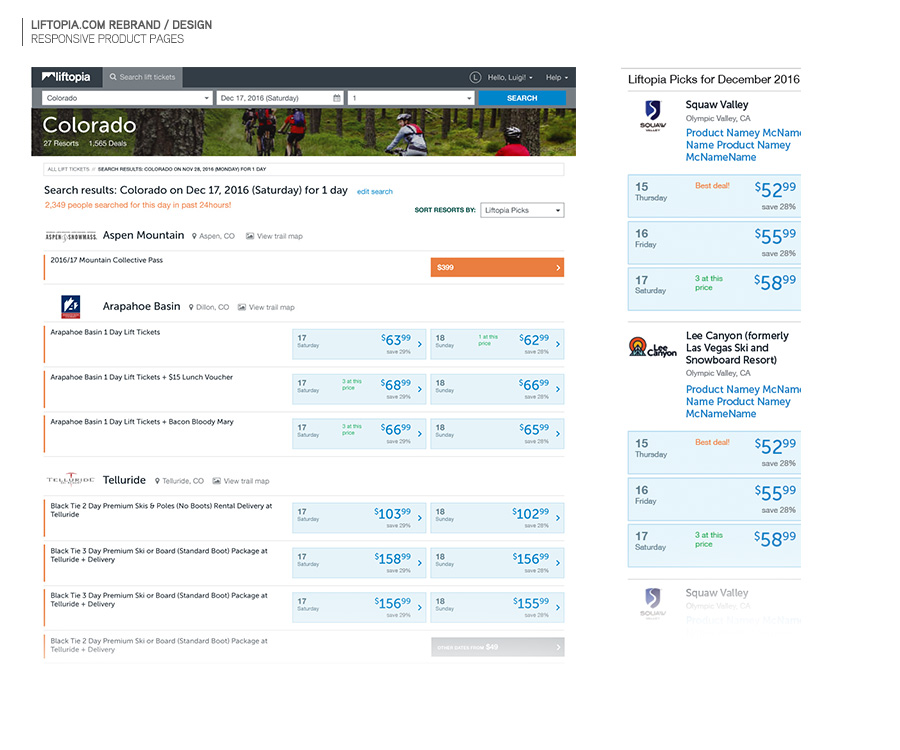The image size is (900, 750).
Task: Select $156.99 Saturday Black Tie package
Action: [359, 607]
